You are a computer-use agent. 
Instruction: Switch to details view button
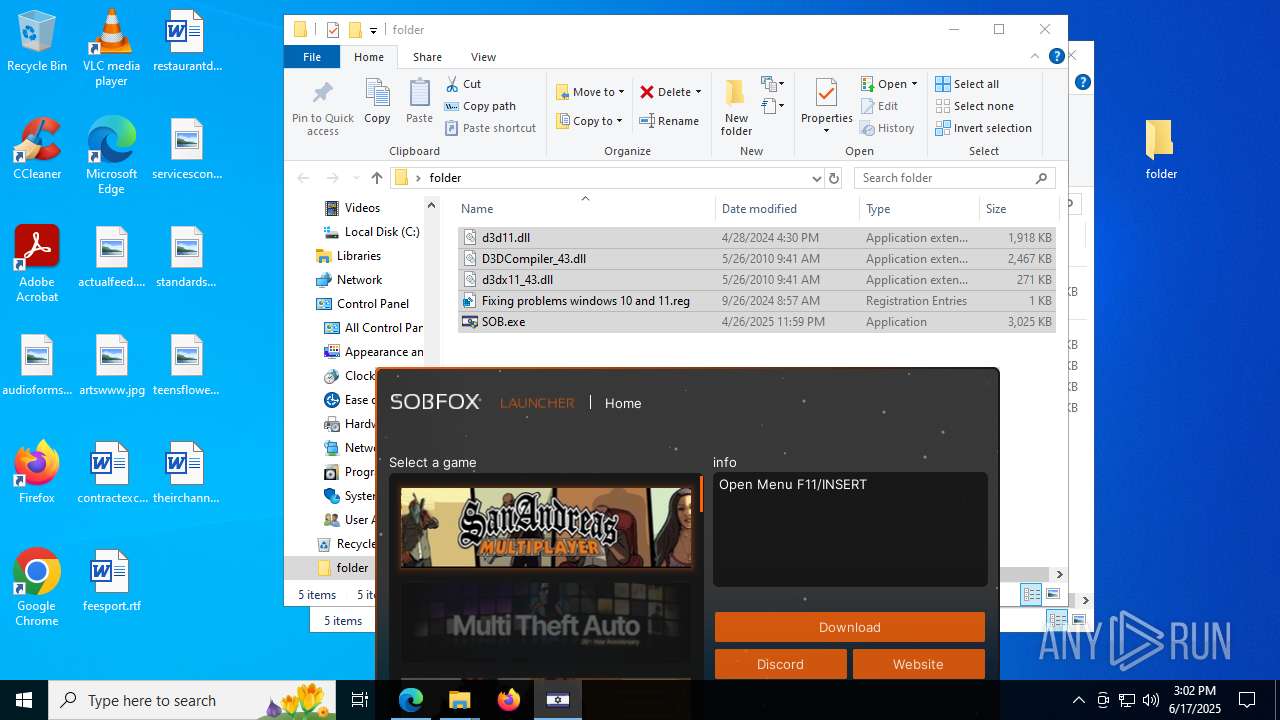(1031, 594)
